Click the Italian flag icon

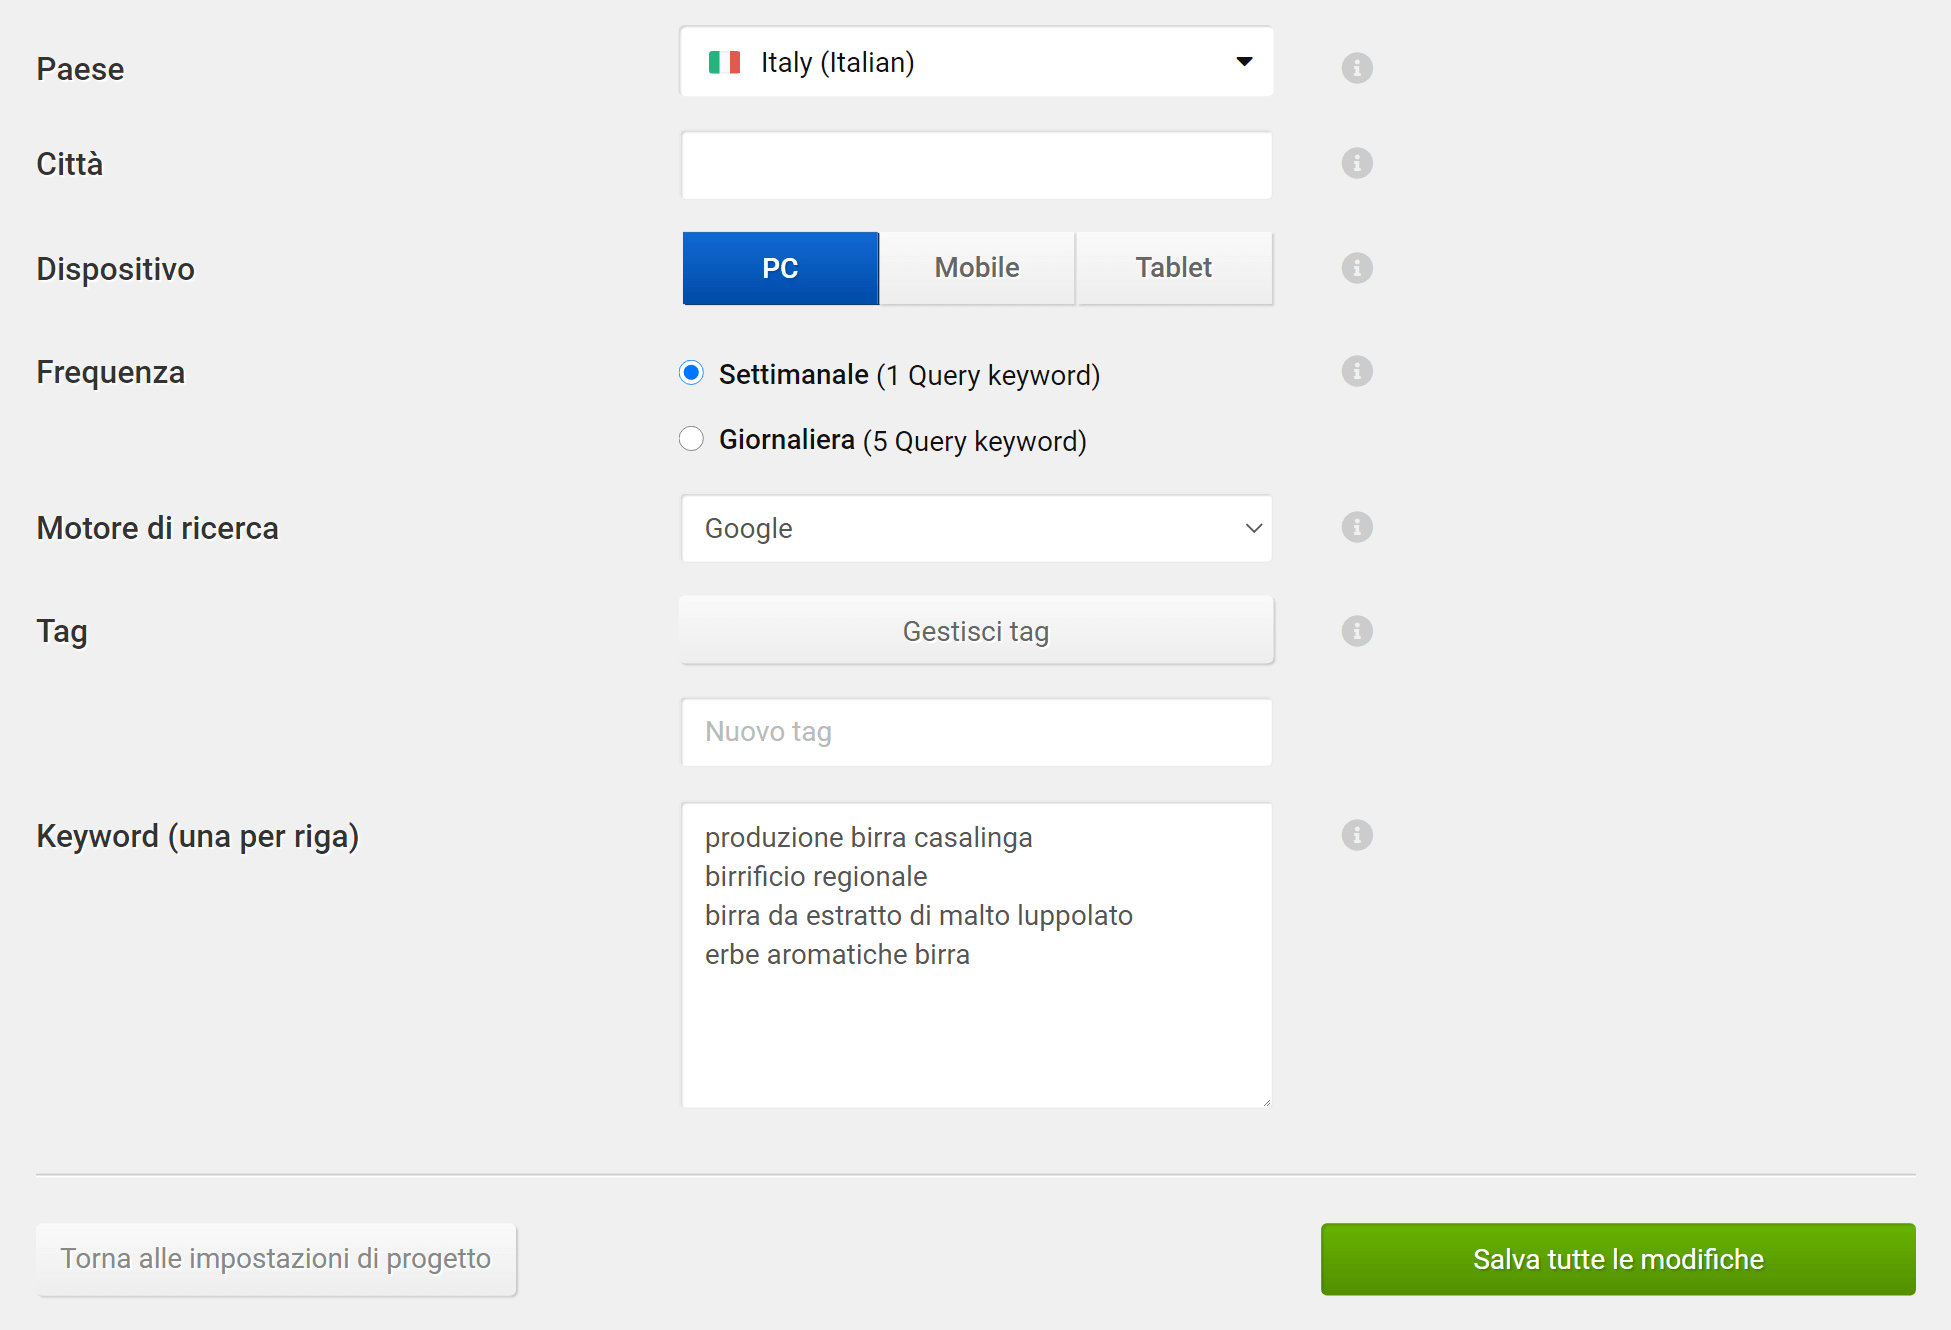click(x=724, y=62)
